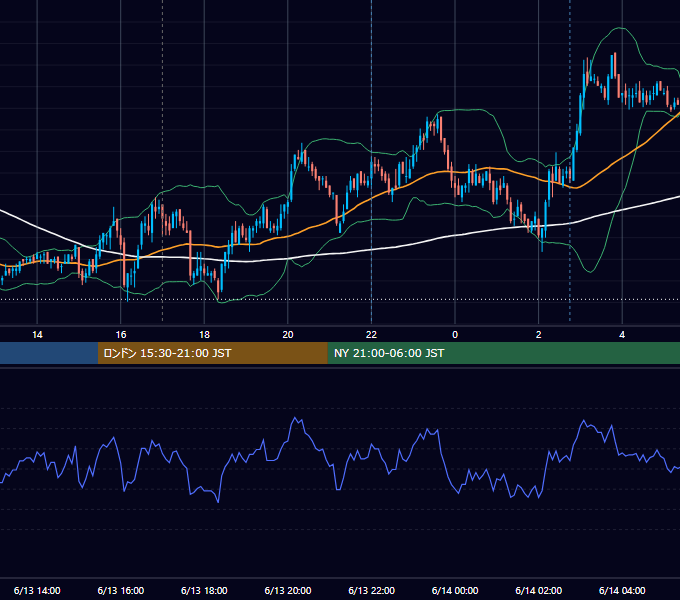Click the hour label 20 on price chart axis

click(288, 335)
